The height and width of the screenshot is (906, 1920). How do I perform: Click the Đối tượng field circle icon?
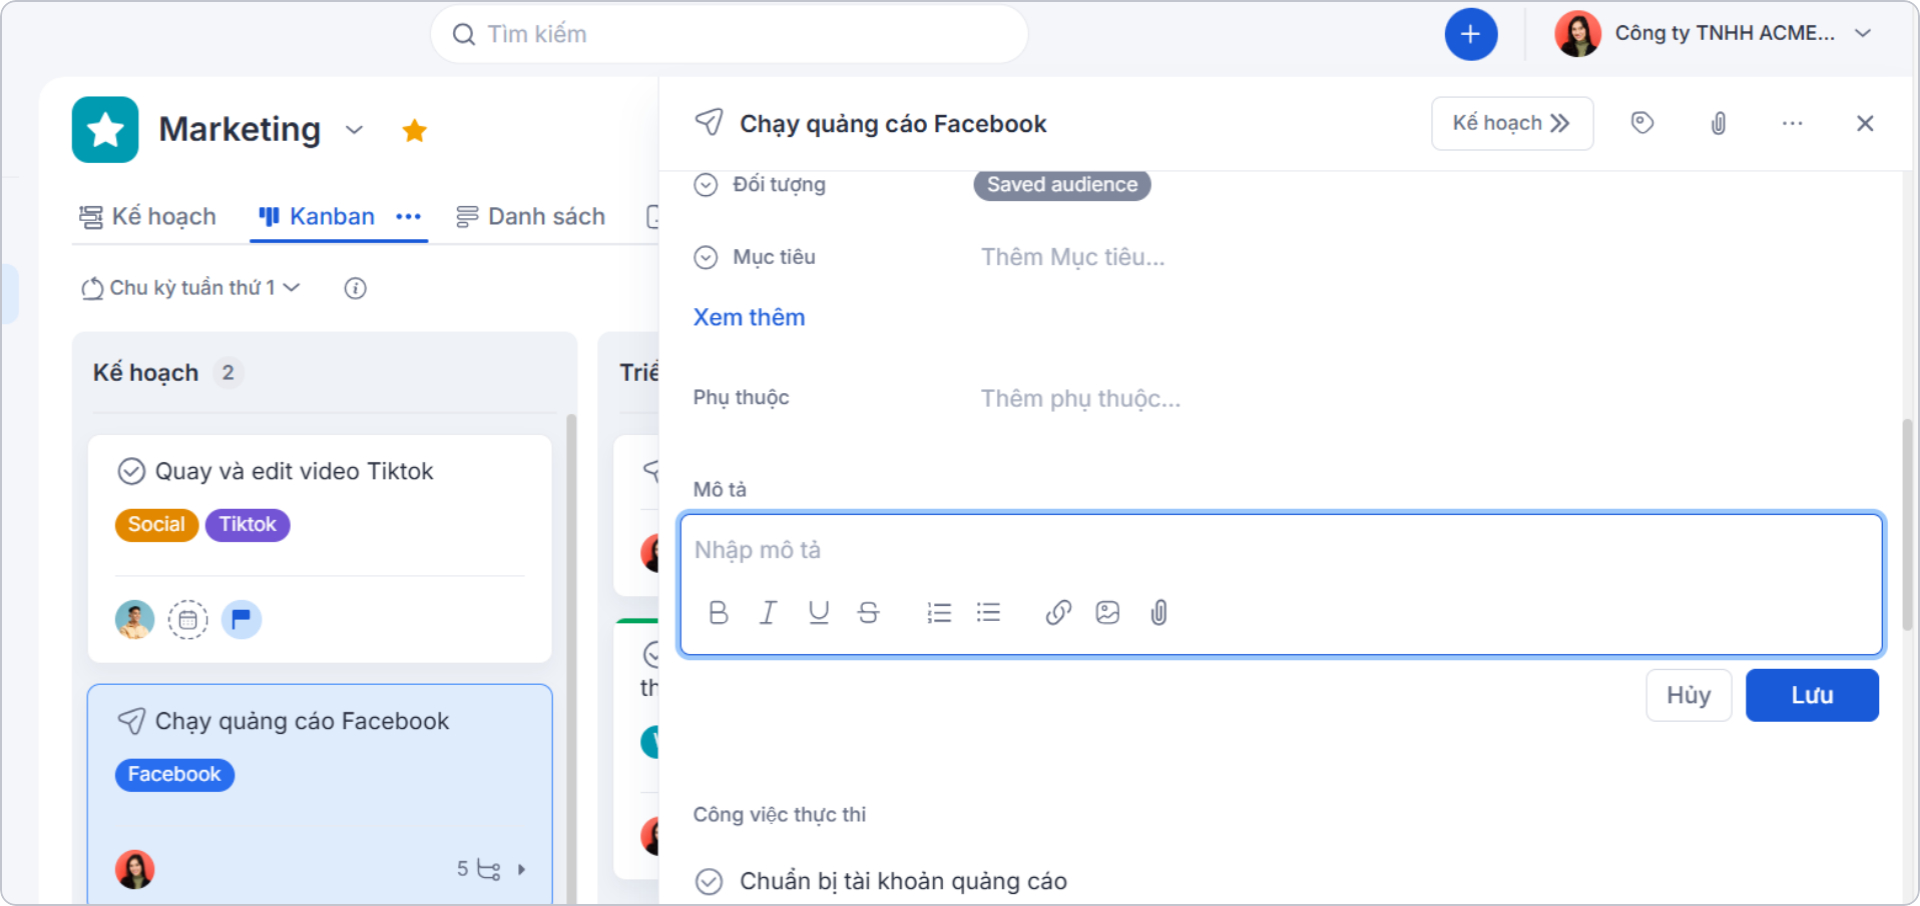[706, 184]
